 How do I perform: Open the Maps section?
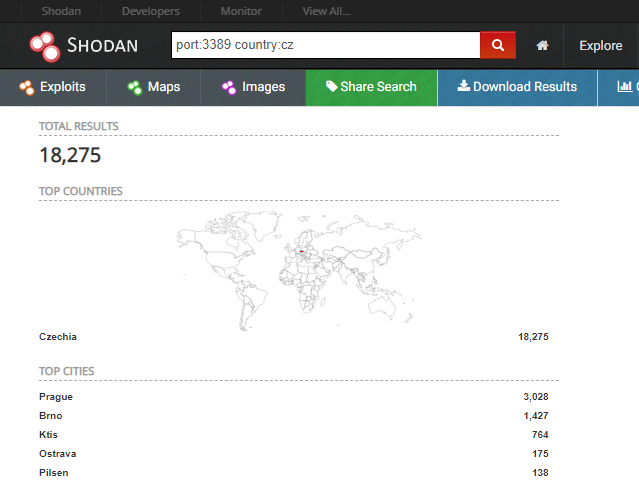[x=153, y=87]
